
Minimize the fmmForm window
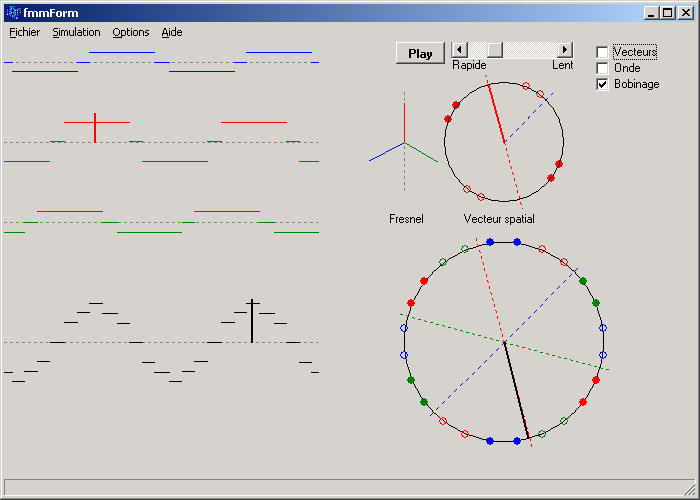pos(651,13)
